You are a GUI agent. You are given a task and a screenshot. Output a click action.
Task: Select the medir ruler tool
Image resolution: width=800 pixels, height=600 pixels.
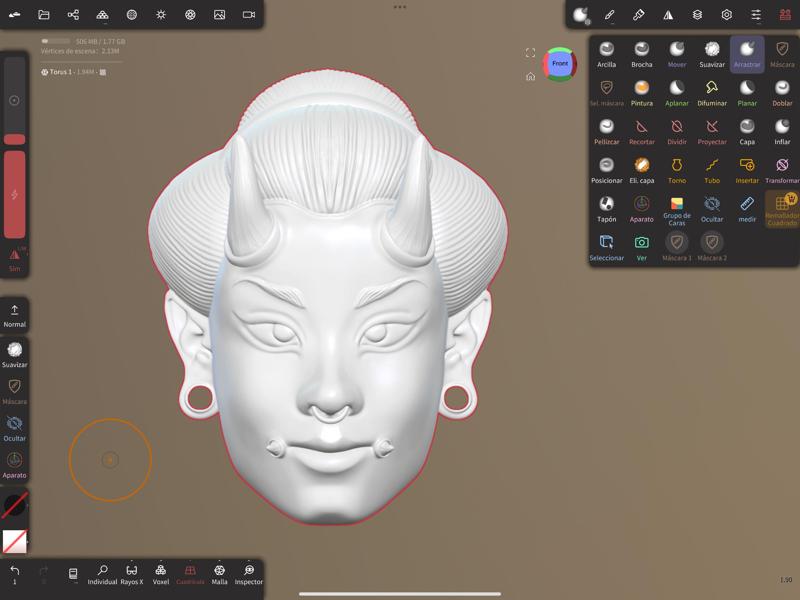coord(747,208)
